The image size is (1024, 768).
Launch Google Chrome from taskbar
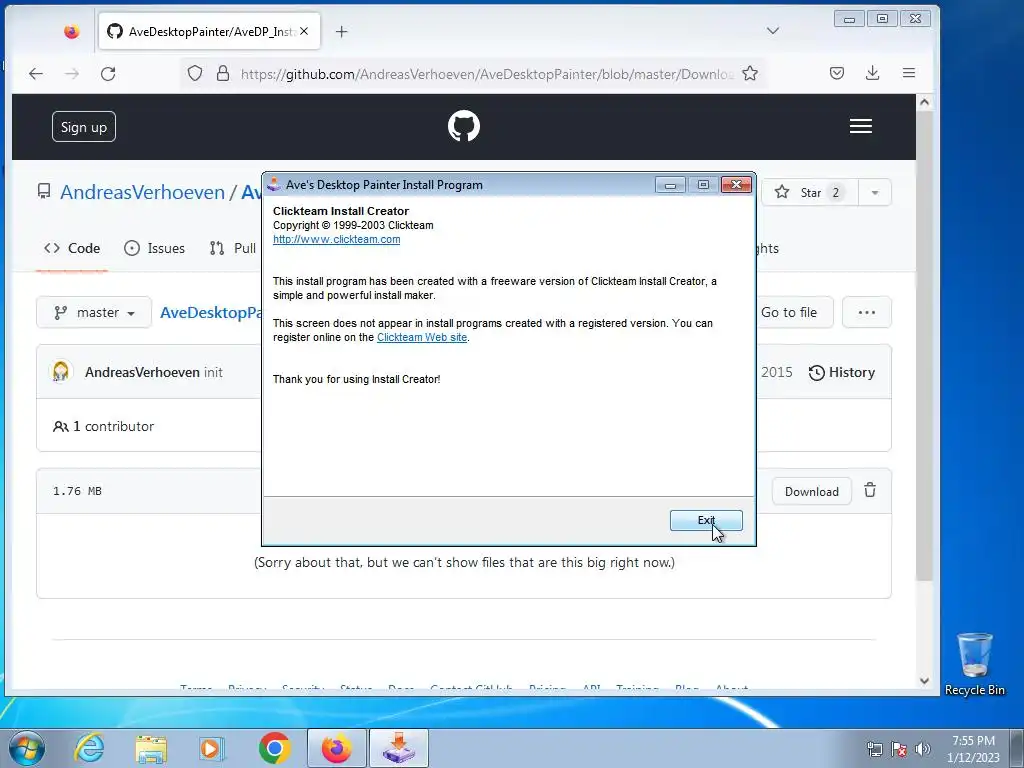coord(274,748)
